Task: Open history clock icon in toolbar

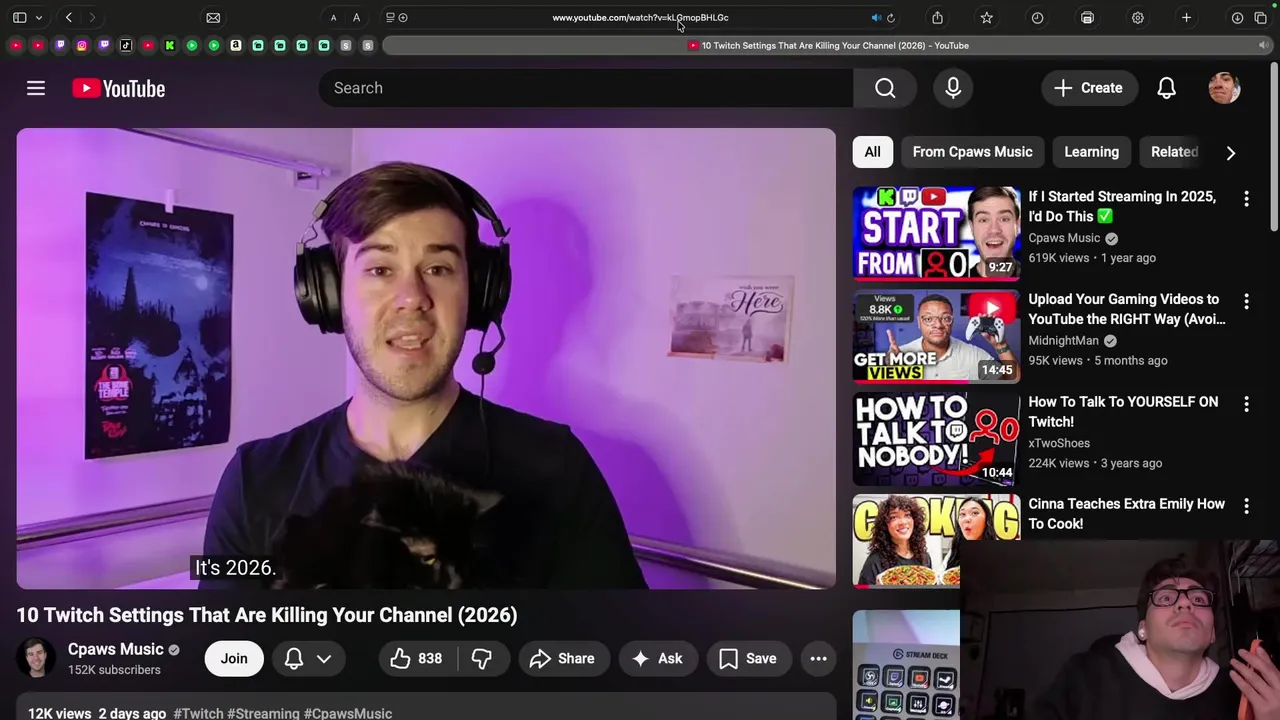Action: (x=1037, y=17)
